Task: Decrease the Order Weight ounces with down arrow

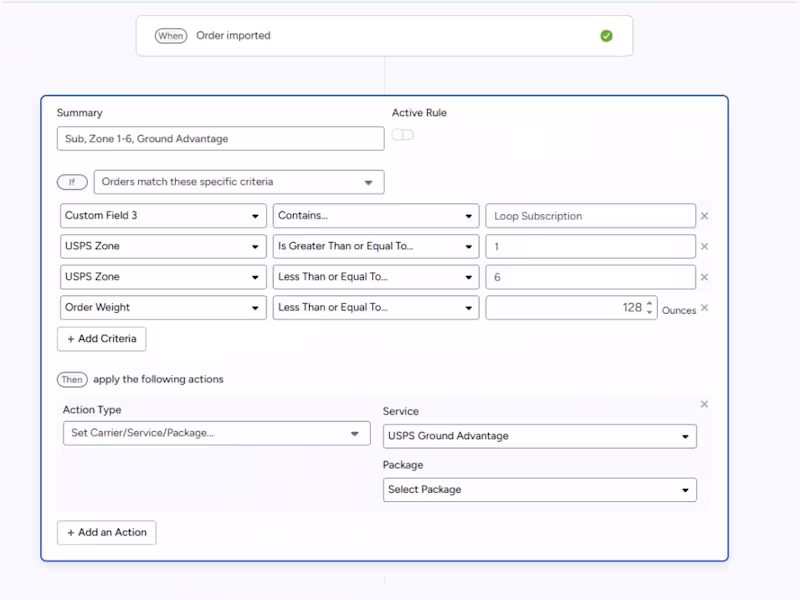Action: point(649,312)
